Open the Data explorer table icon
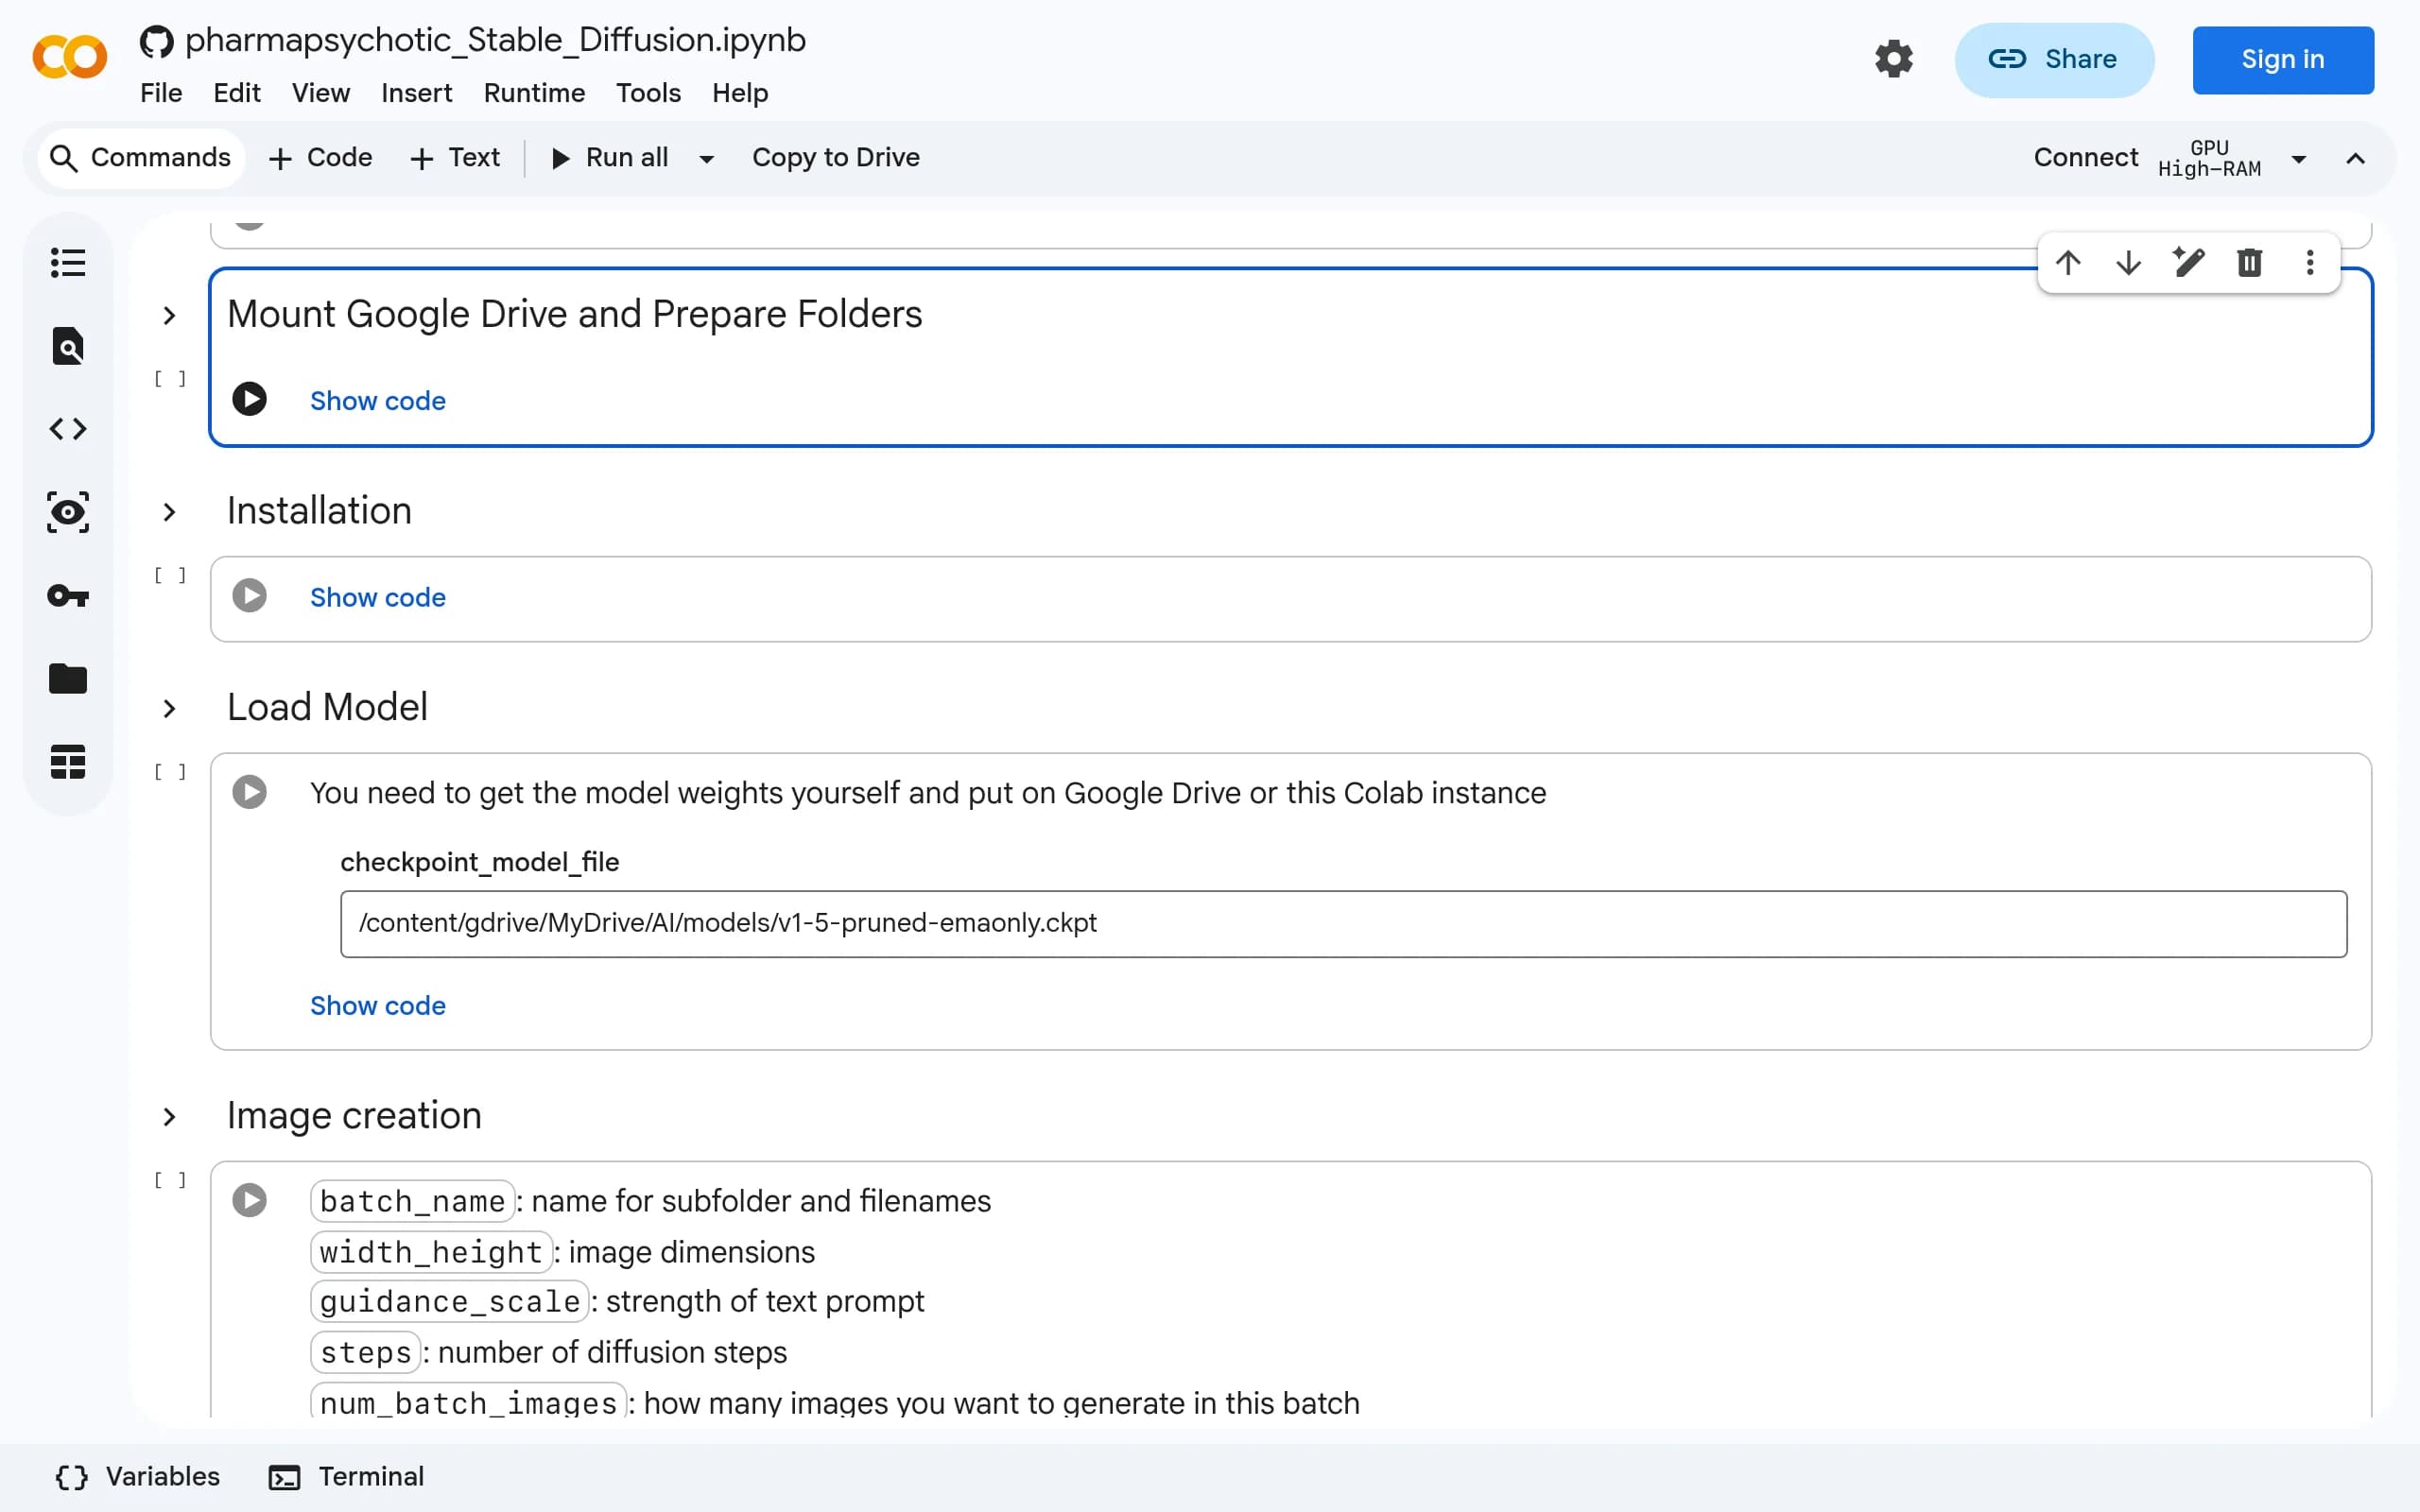 (x=68, y=762)
